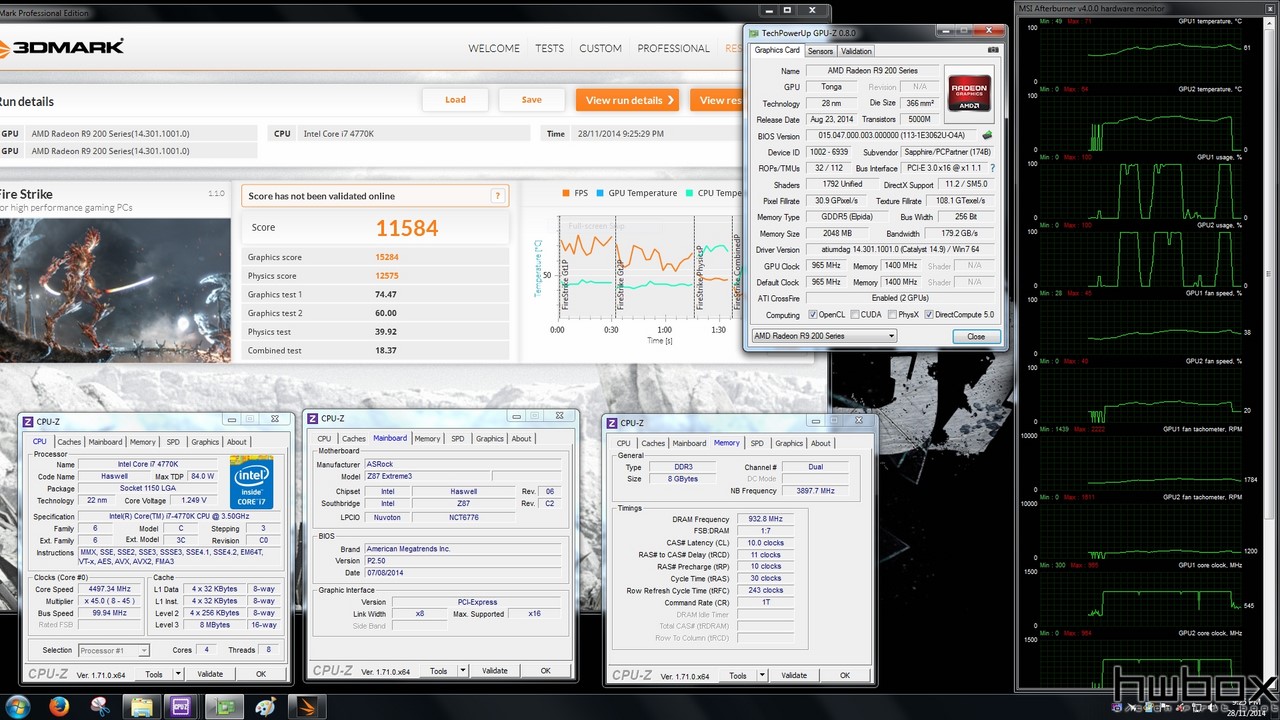
Task: Click the Fire Strike preview image
Action: pyautogui.click(x=116, y=290)
